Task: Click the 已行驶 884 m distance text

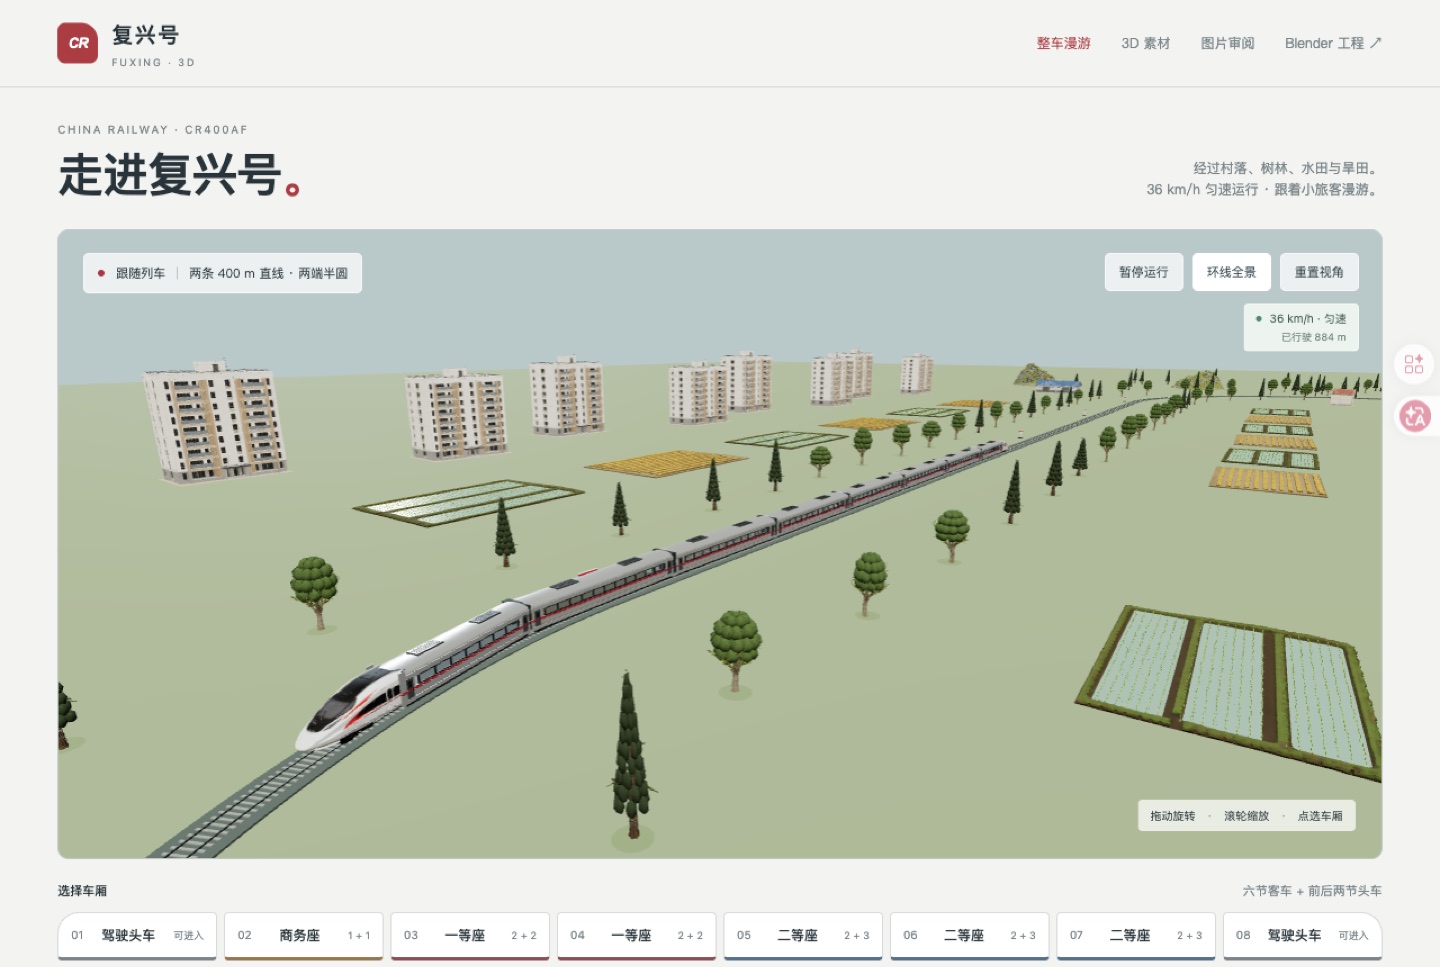Action: tap(1313, 338)
